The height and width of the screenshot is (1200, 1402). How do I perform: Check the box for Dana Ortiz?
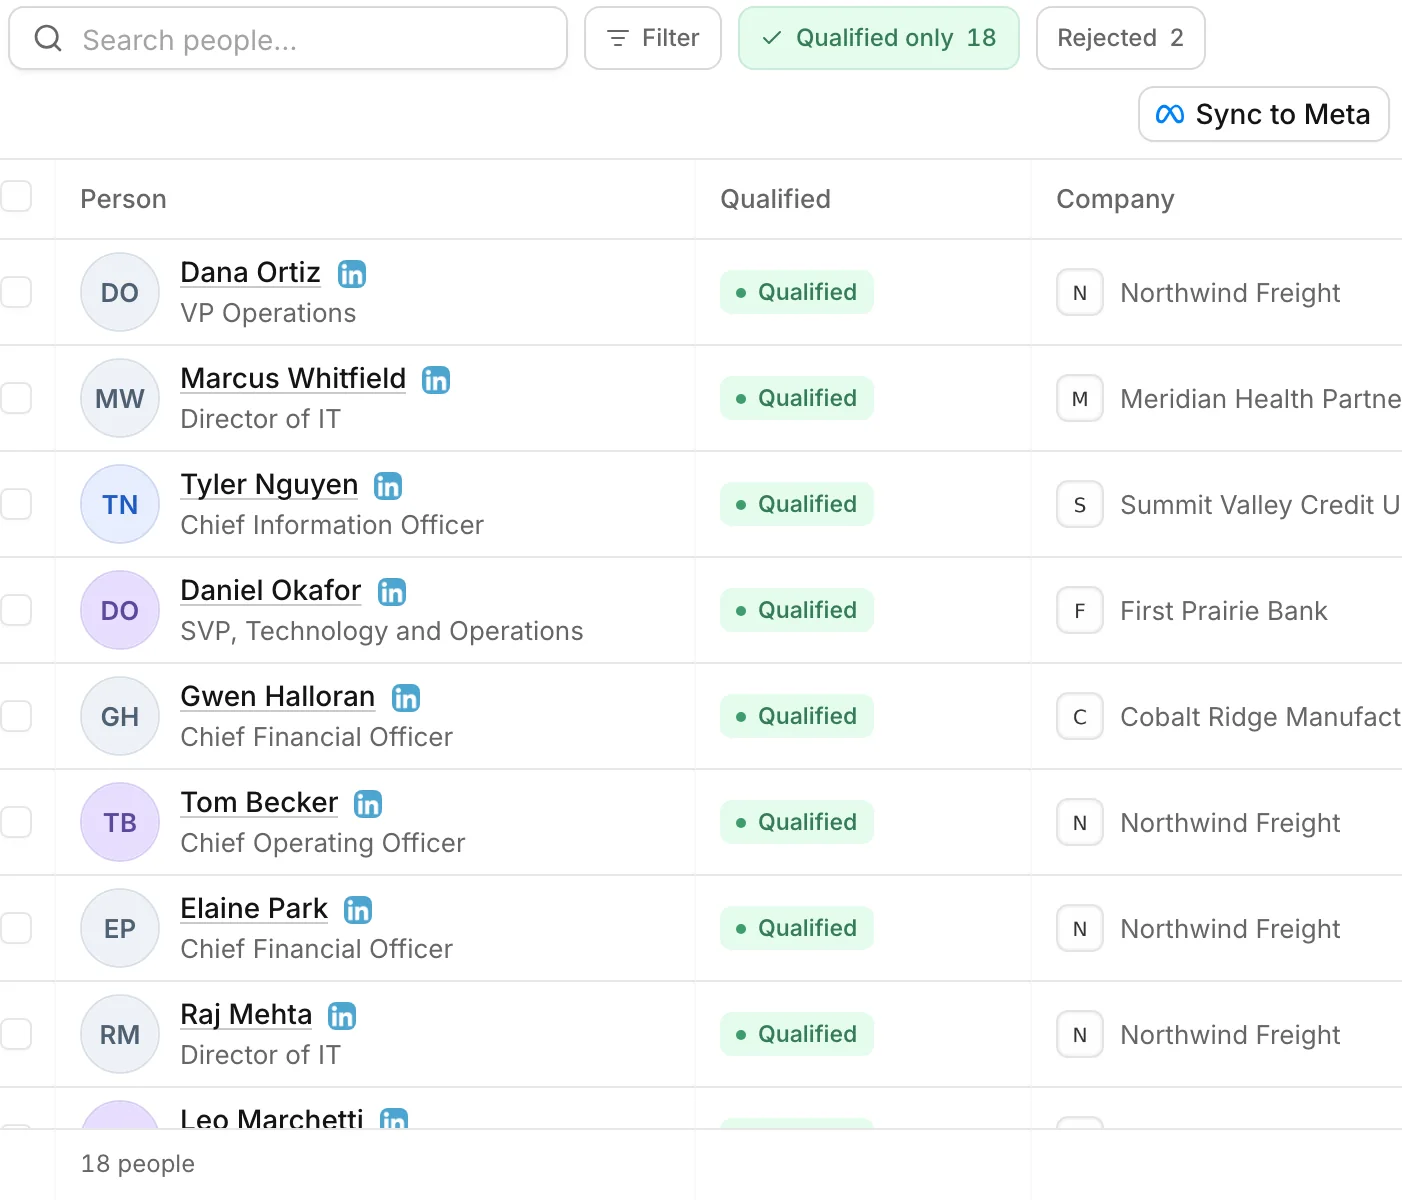(x=15, y=292)
